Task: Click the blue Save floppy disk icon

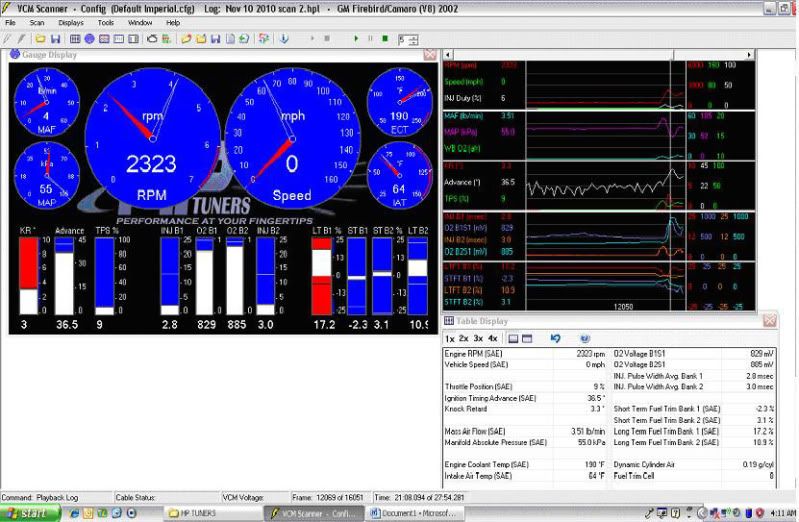Action: coord(55,38)
